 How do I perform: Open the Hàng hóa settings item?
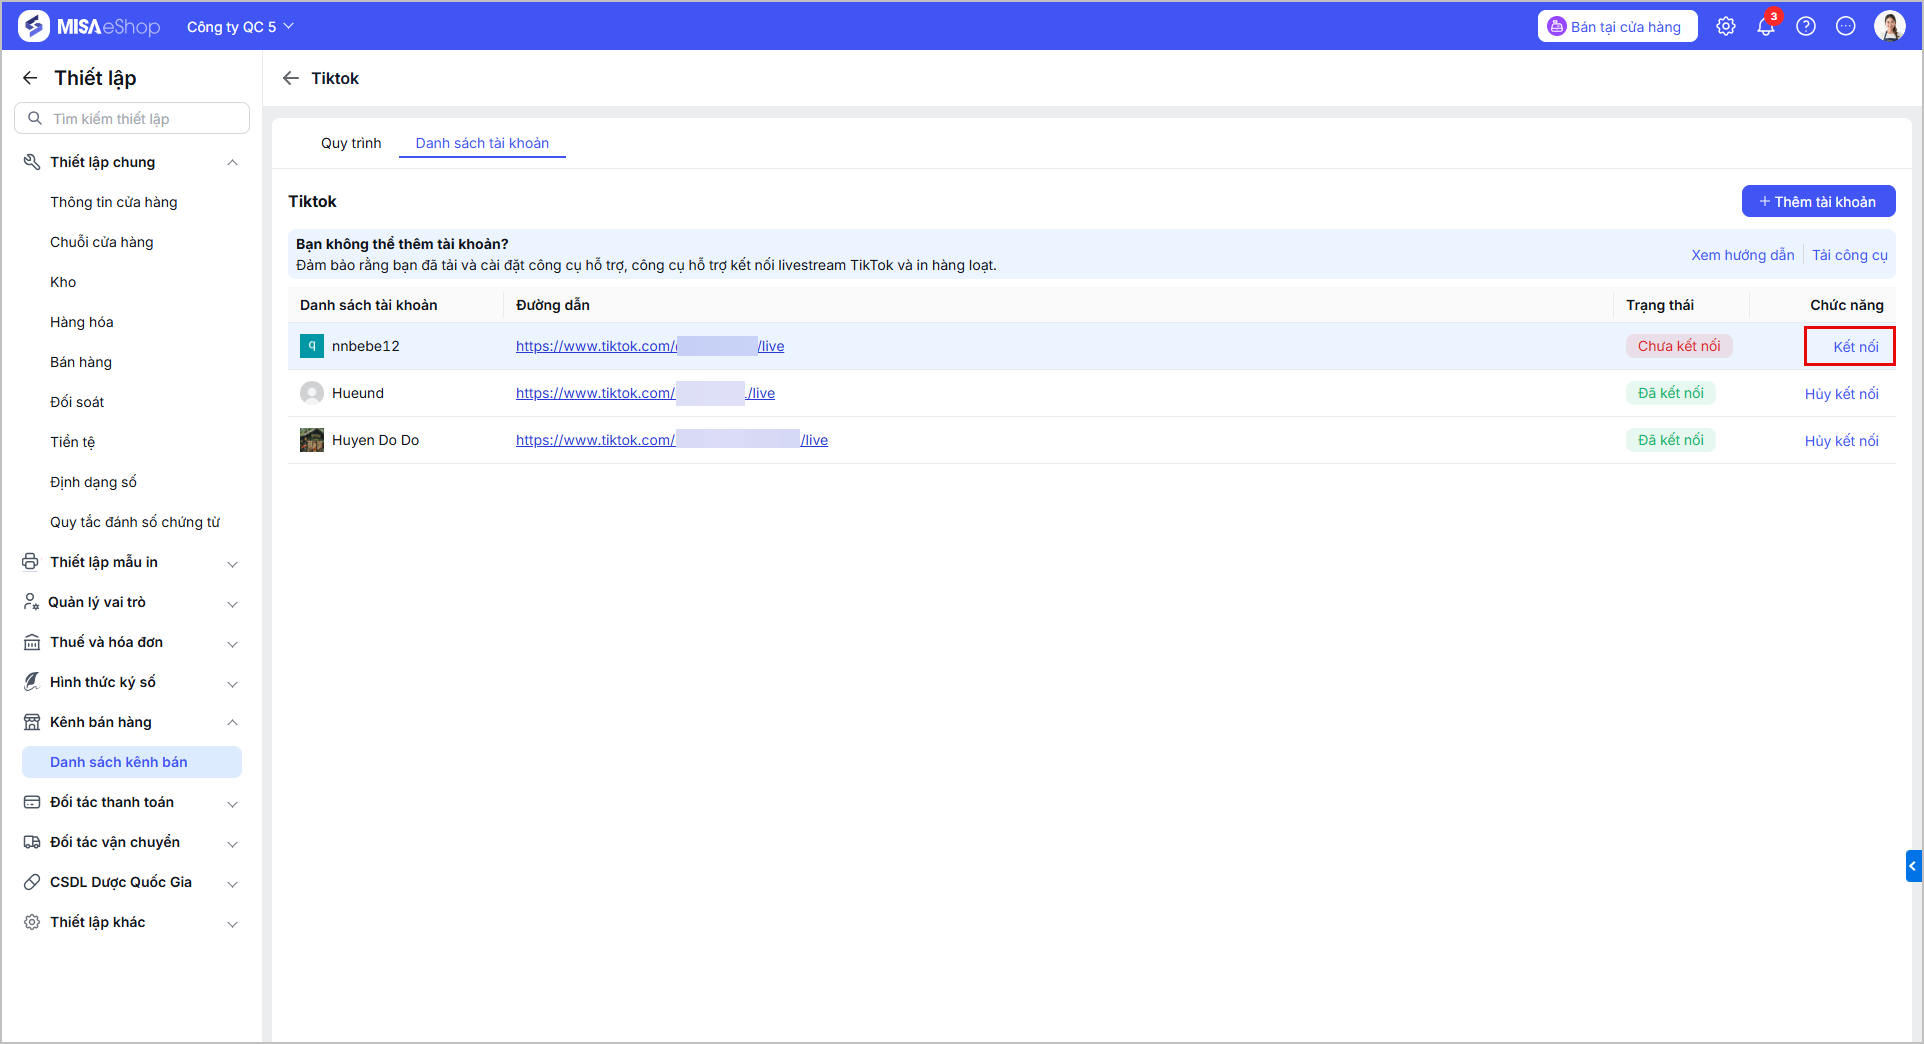[x=82, y=322]
